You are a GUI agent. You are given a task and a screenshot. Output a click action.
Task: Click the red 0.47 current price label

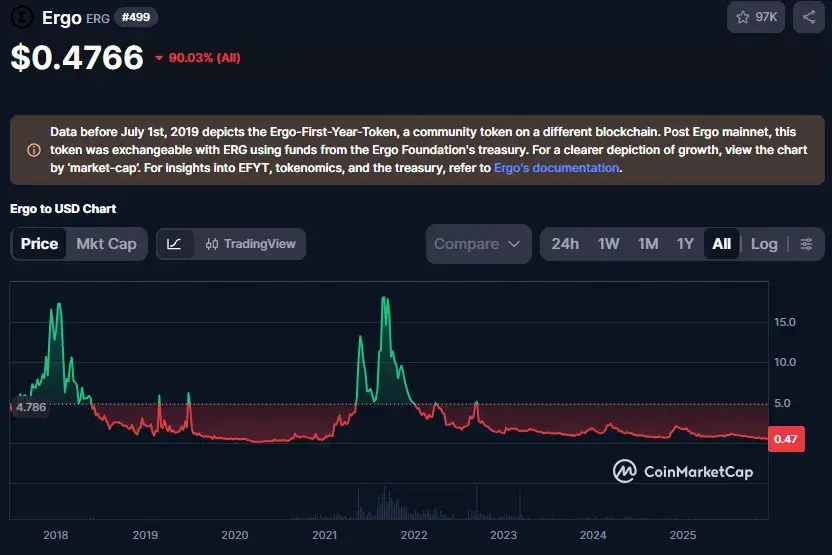coord(786,439)
